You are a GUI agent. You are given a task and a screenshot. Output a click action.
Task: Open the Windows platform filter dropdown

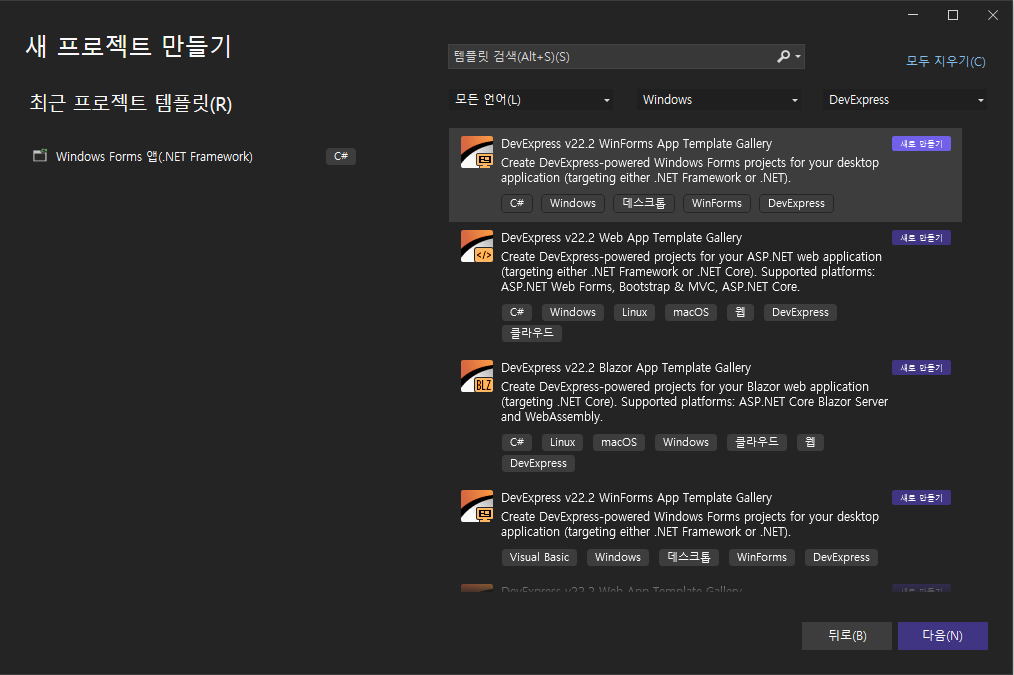click(718, 100)
